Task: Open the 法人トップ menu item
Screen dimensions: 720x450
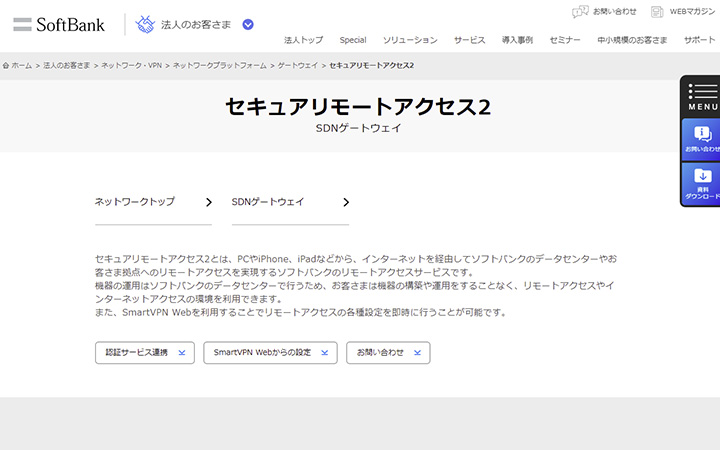Action: click(x=304, y=40)
